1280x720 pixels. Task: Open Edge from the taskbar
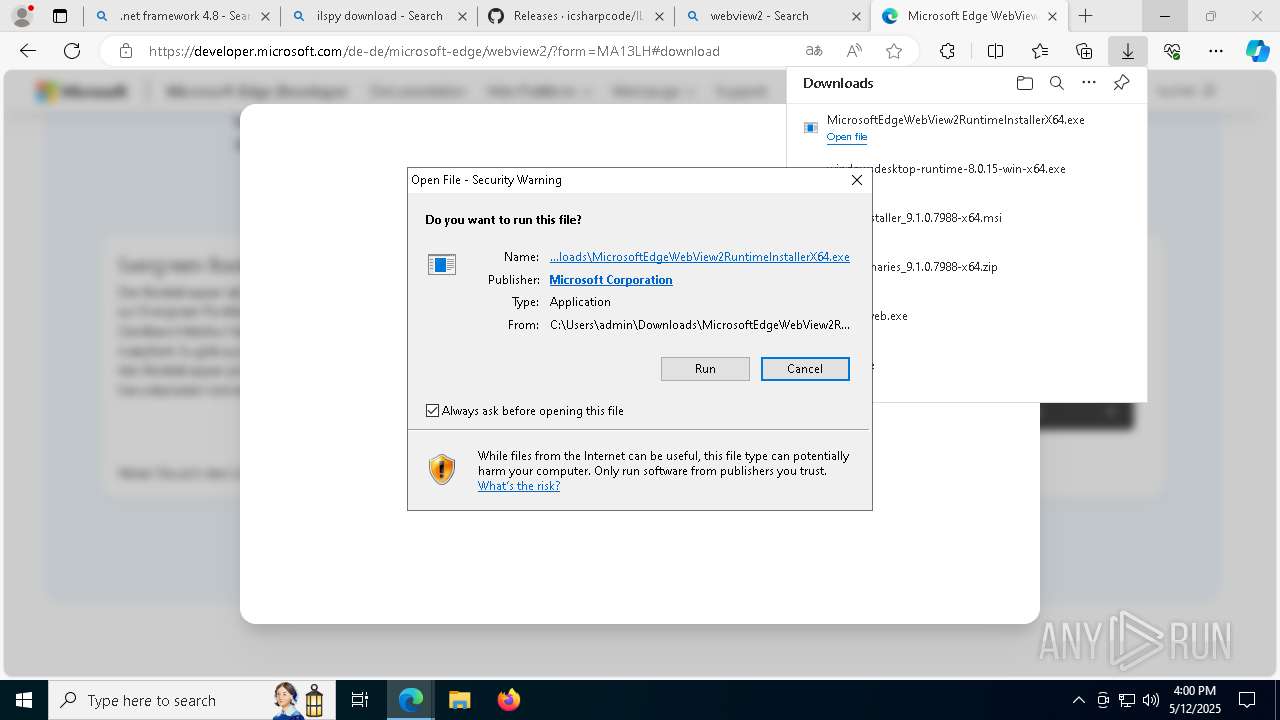click(x=411, y=700)
